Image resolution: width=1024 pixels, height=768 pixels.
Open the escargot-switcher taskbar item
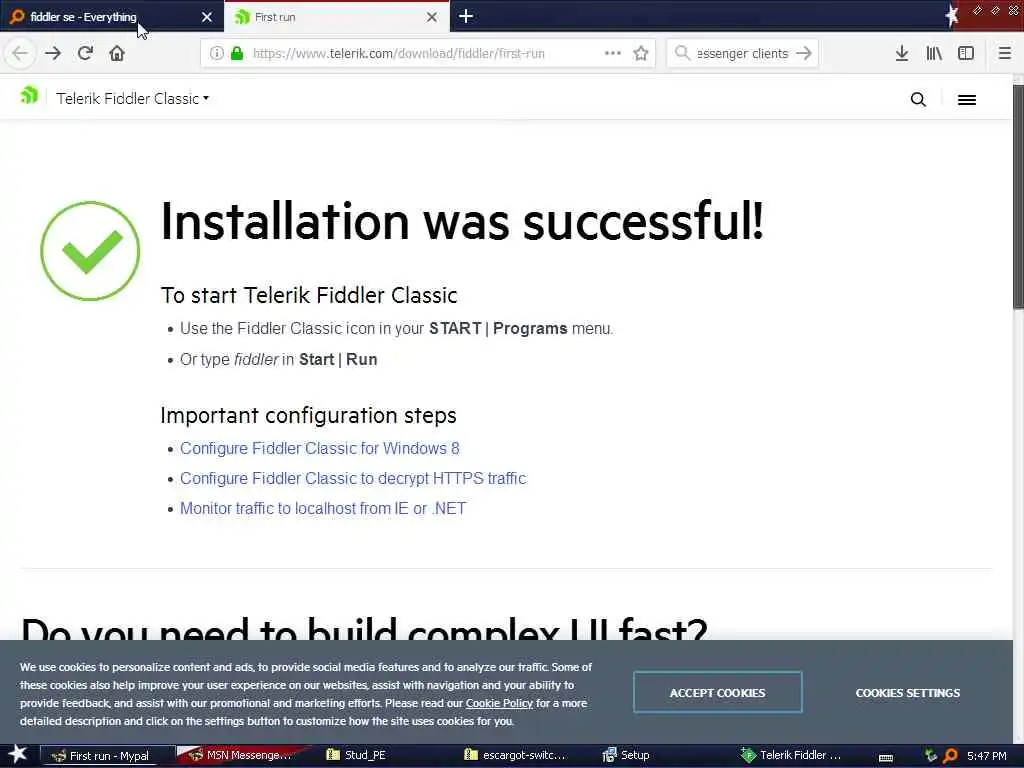click(x=515, y=756)
